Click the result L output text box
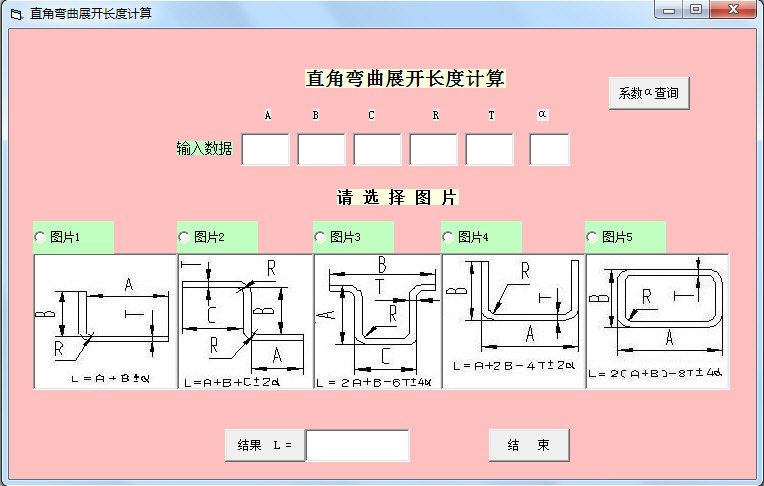The height and width of the screenshot is (486, 764). pos(358,445)
